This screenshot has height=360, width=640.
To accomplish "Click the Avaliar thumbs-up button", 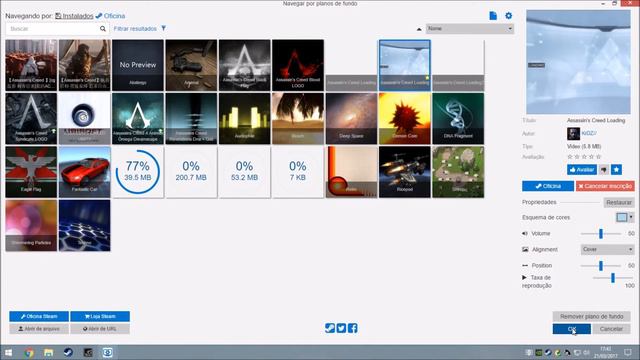I will pyautogui.click(x=582, y=169).
